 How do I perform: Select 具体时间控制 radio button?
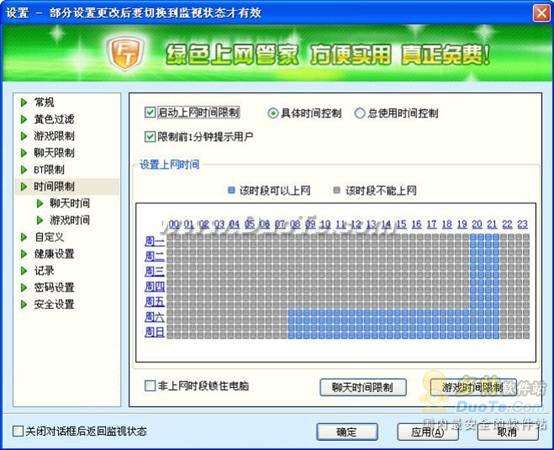tap(273, 113)
